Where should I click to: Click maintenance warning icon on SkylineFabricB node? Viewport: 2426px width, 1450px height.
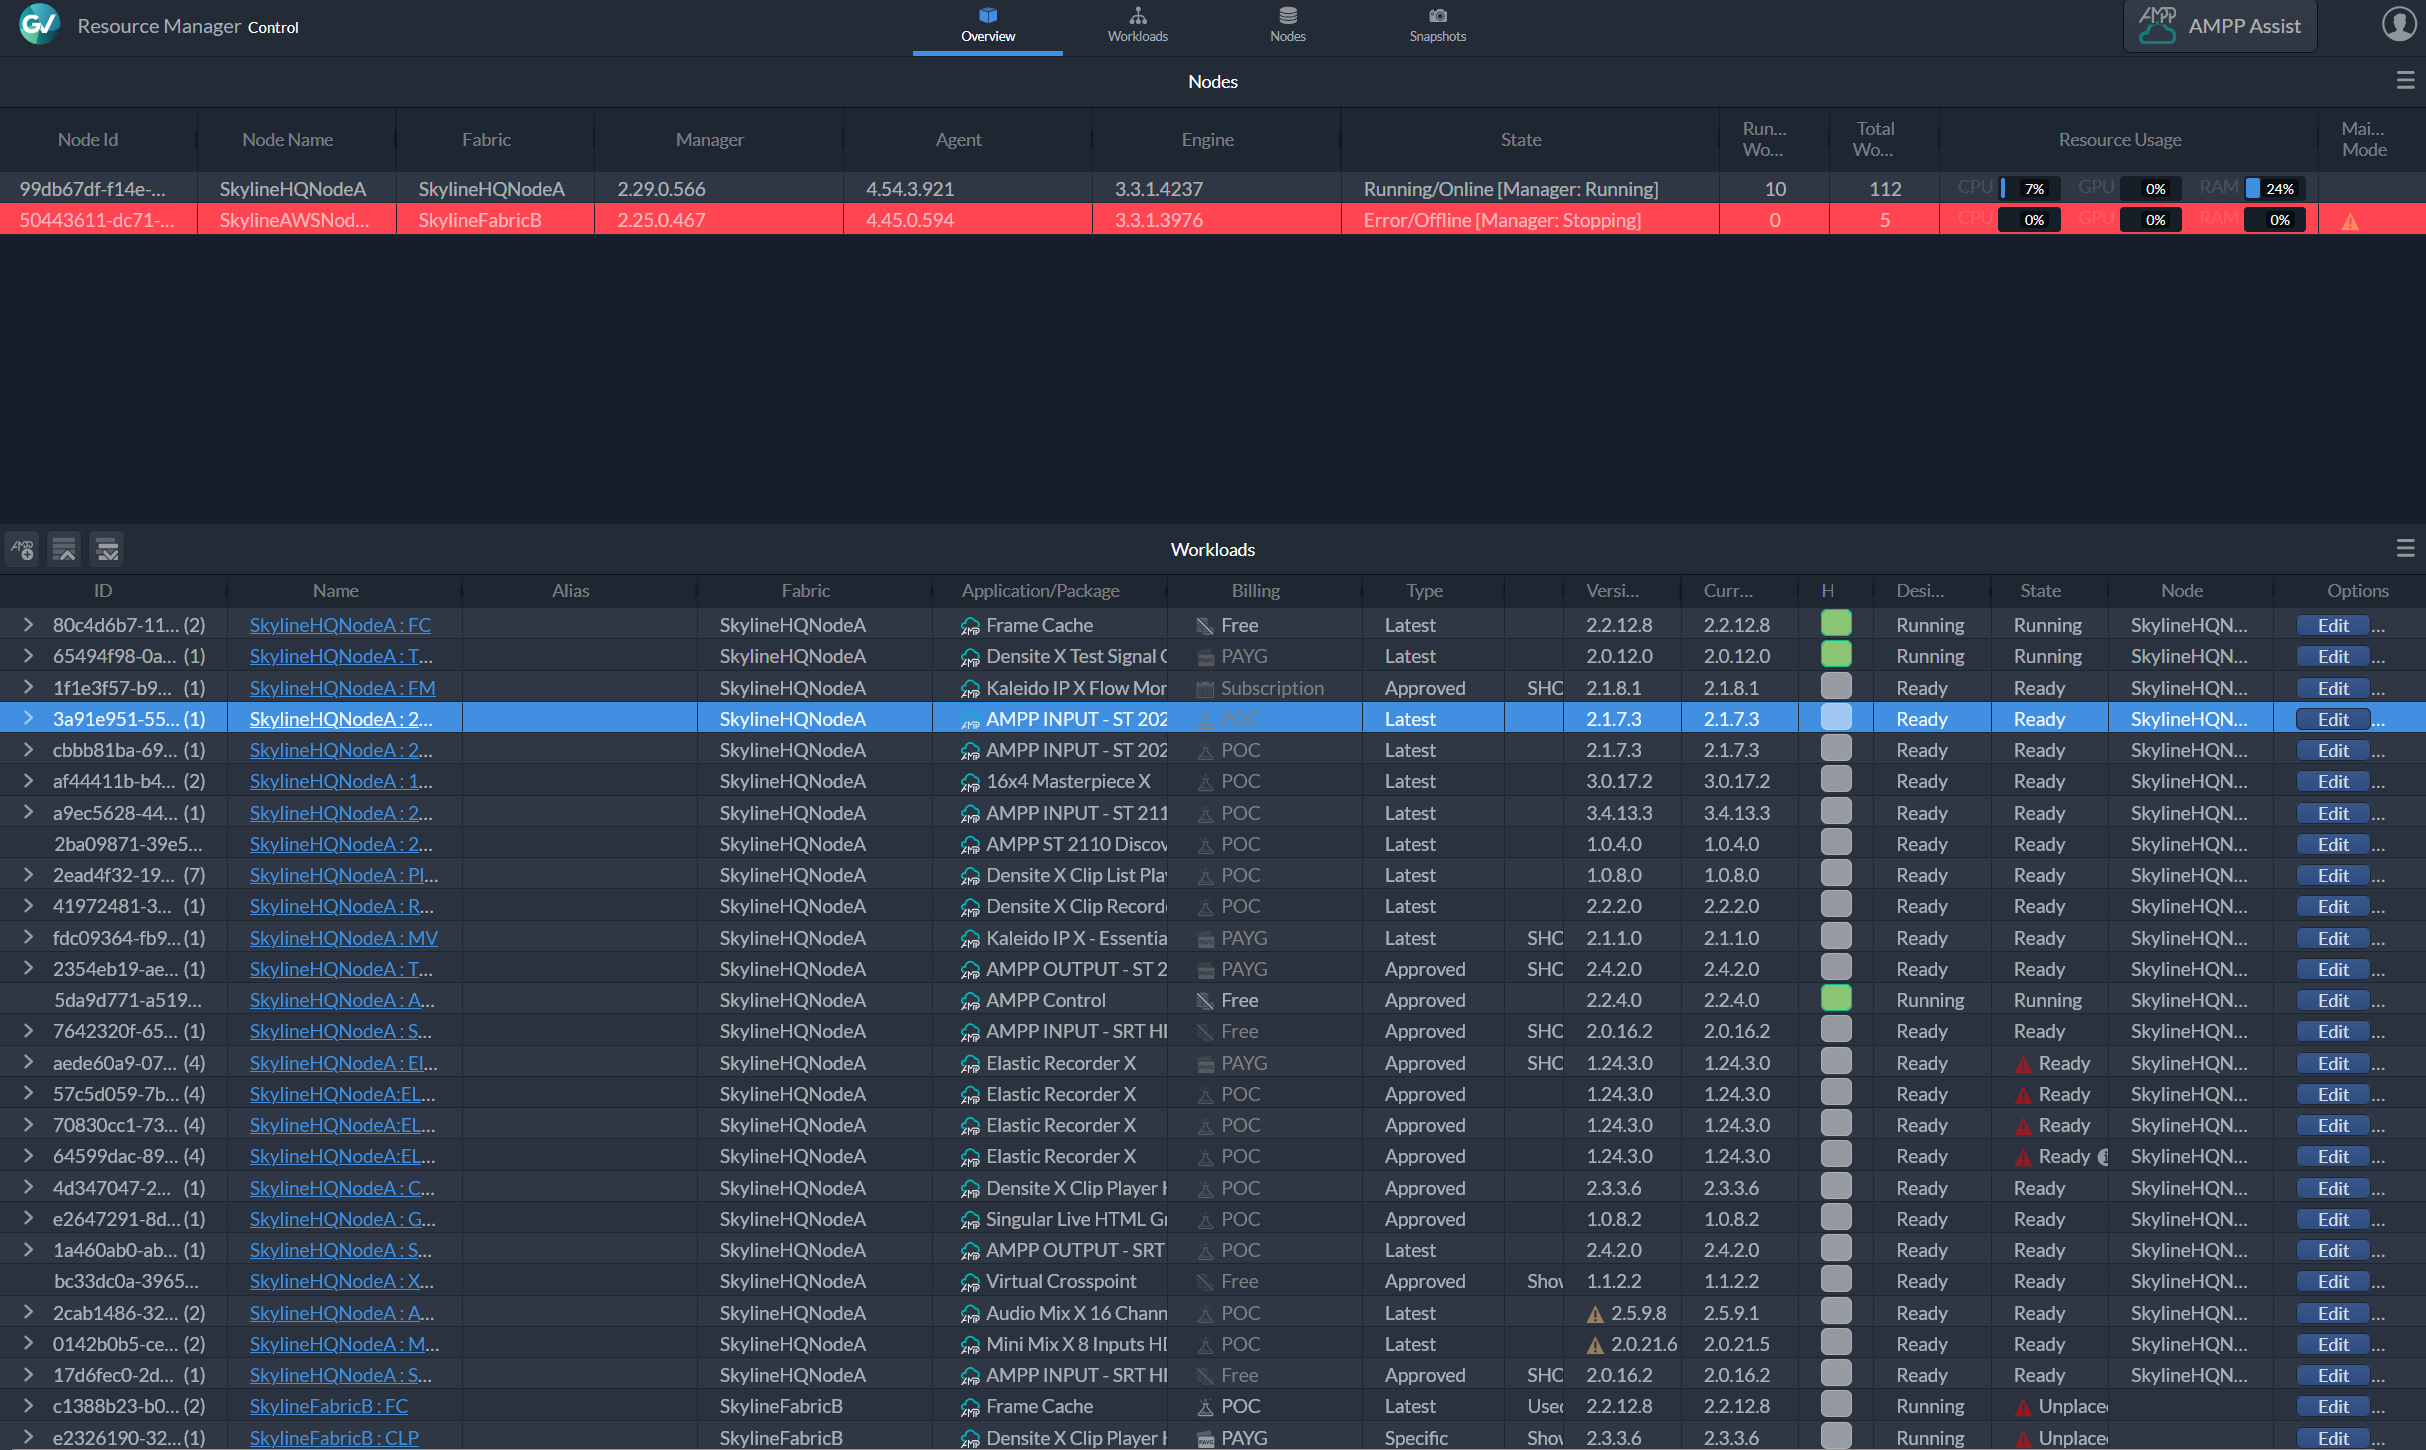2350,222
